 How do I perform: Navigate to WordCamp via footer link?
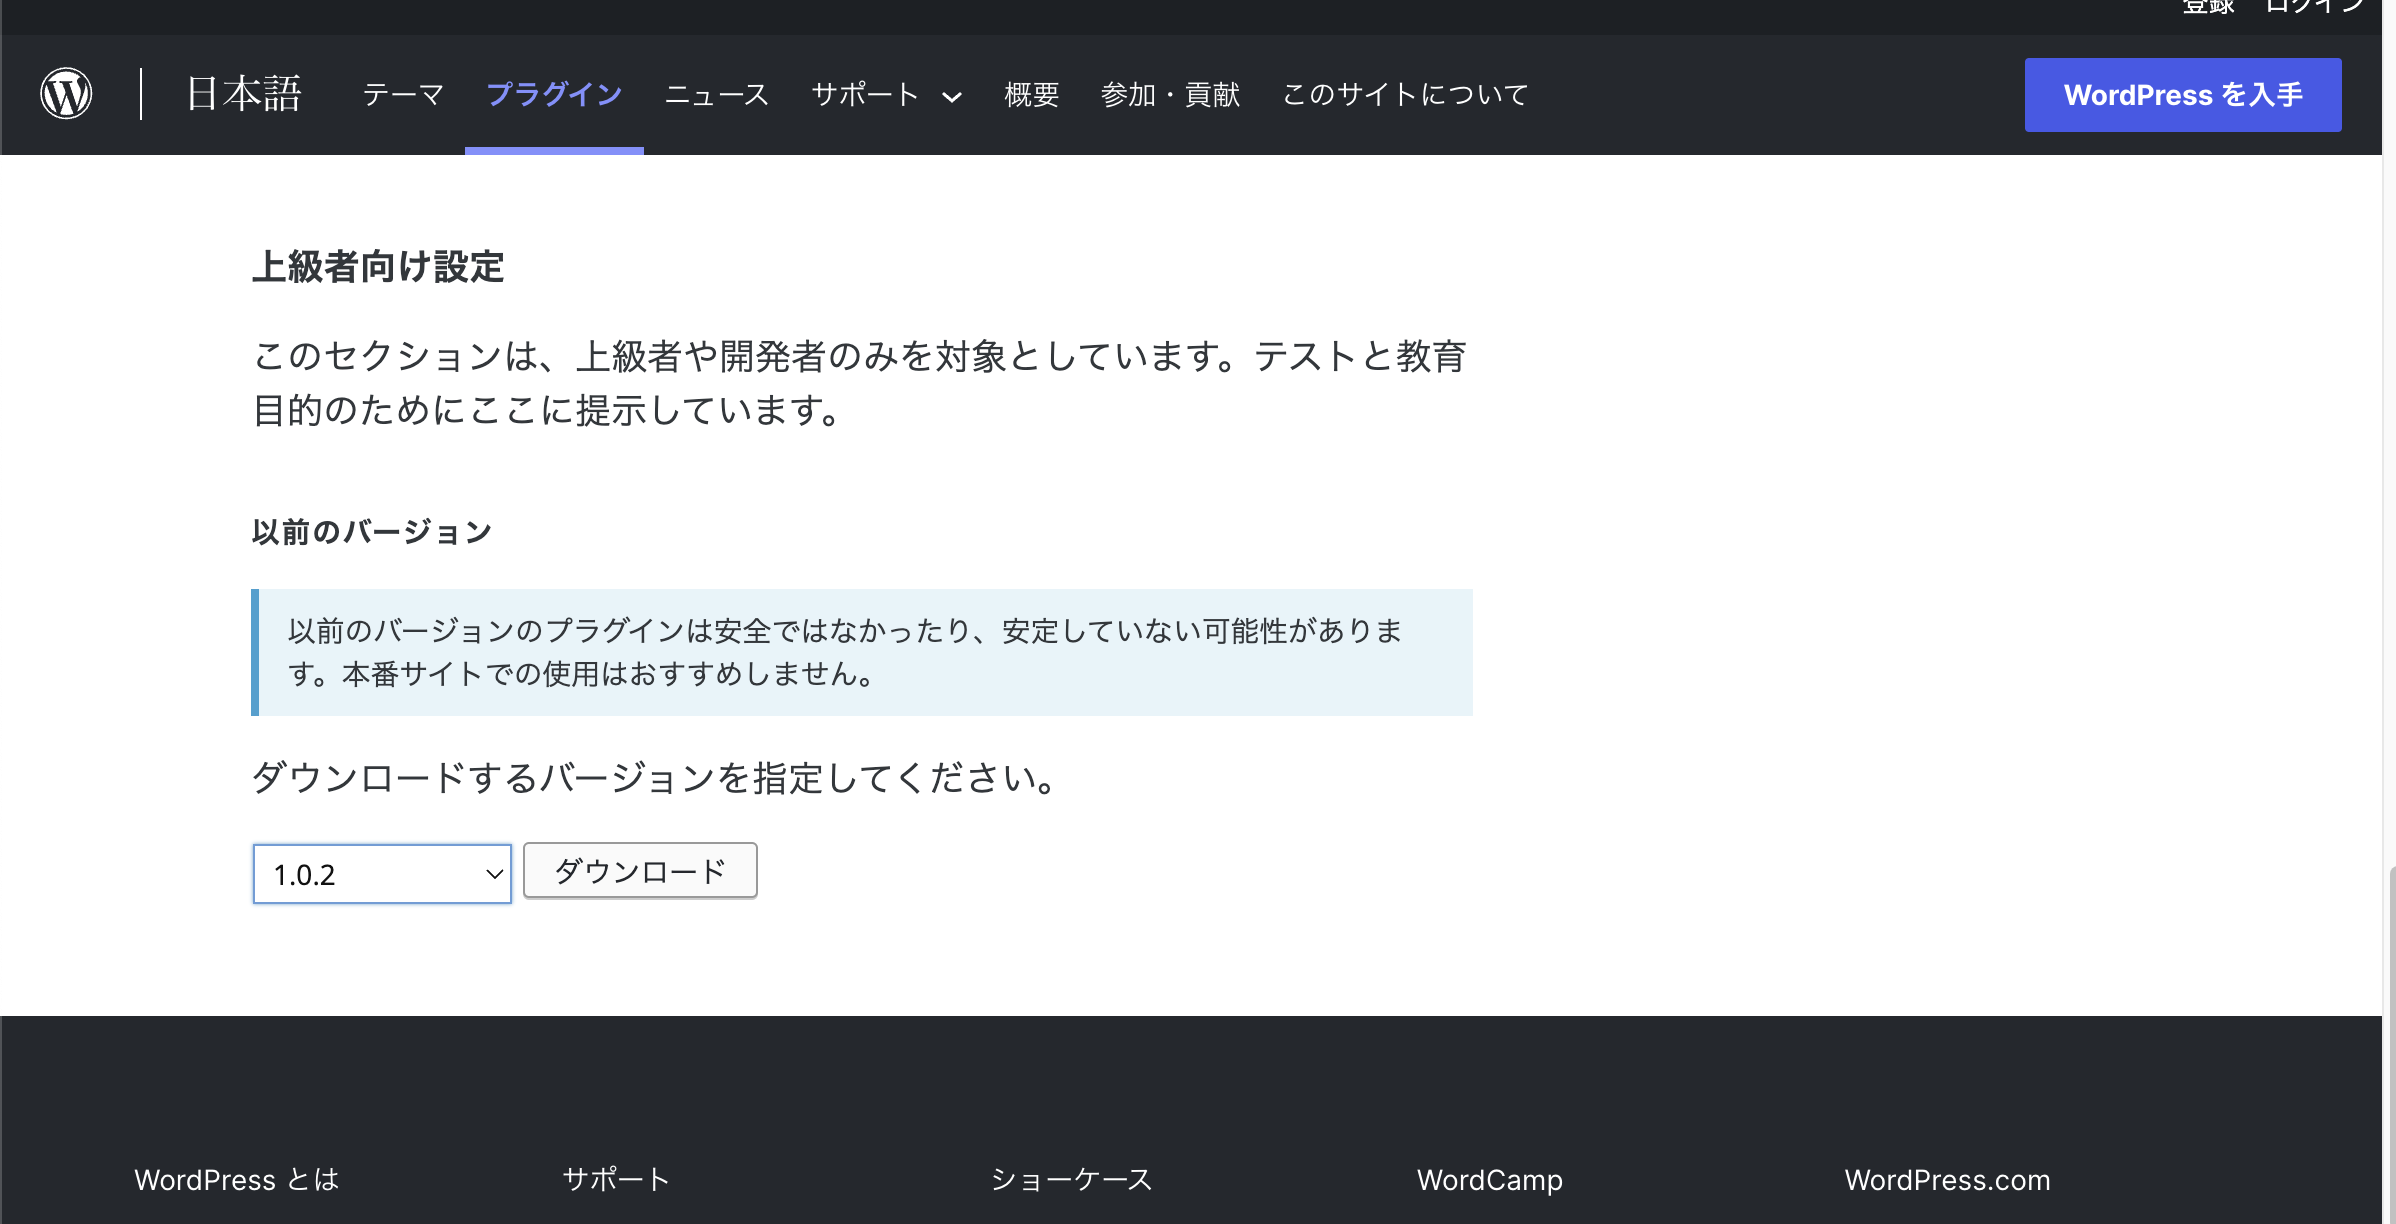[1489, 1180]
